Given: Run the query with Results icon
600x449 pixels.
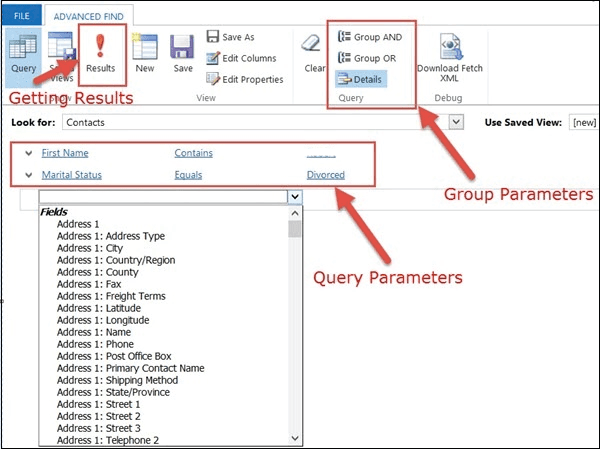Looking at the screenshot, I should click(100, 54).
